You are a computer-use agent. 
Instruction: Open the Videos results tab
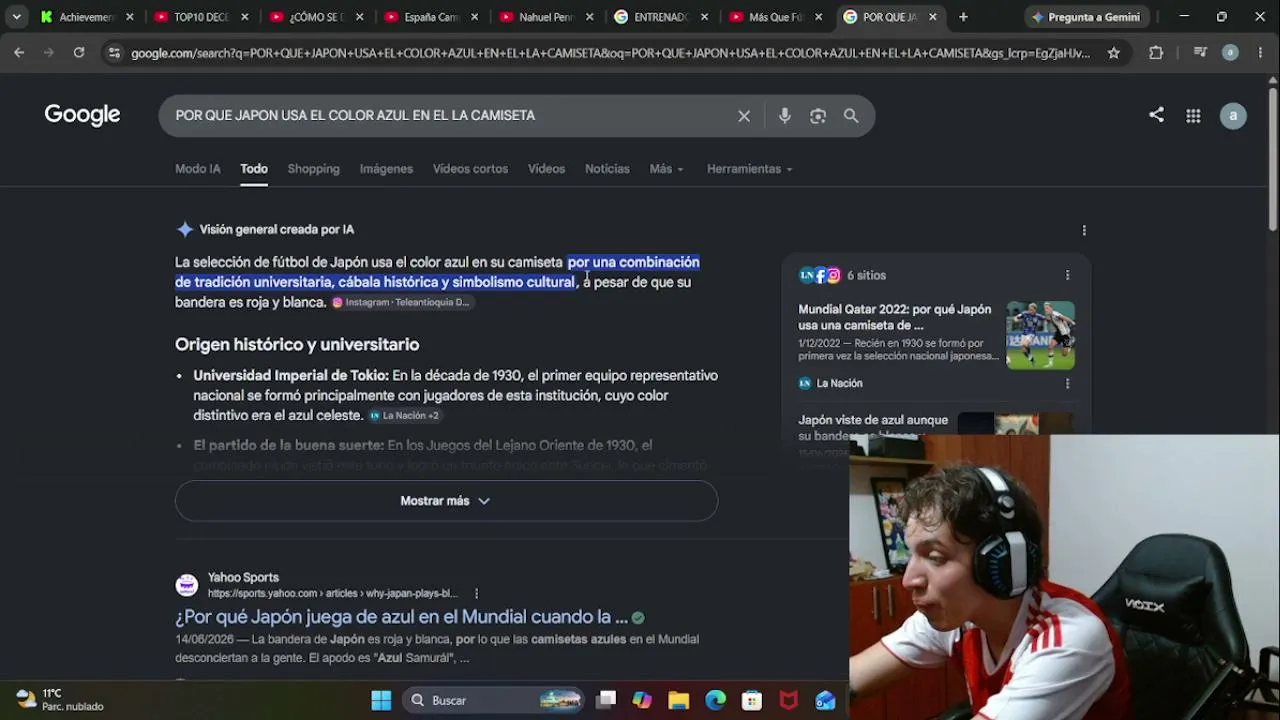[x=546, y=169]
